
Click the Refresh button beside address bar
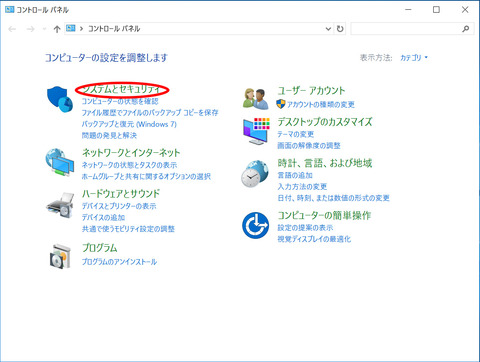coord(340,29)
